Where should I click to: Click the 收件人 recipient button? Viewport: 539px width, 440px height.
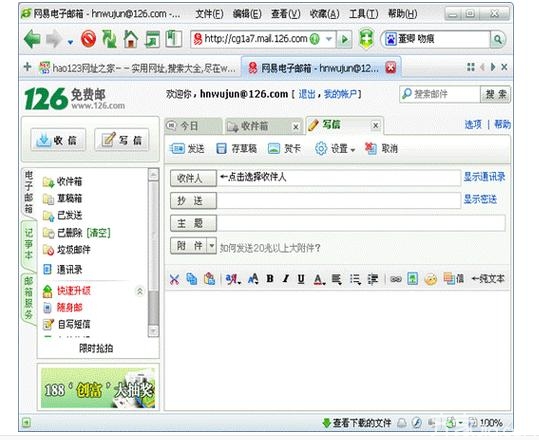click(193, 178)
